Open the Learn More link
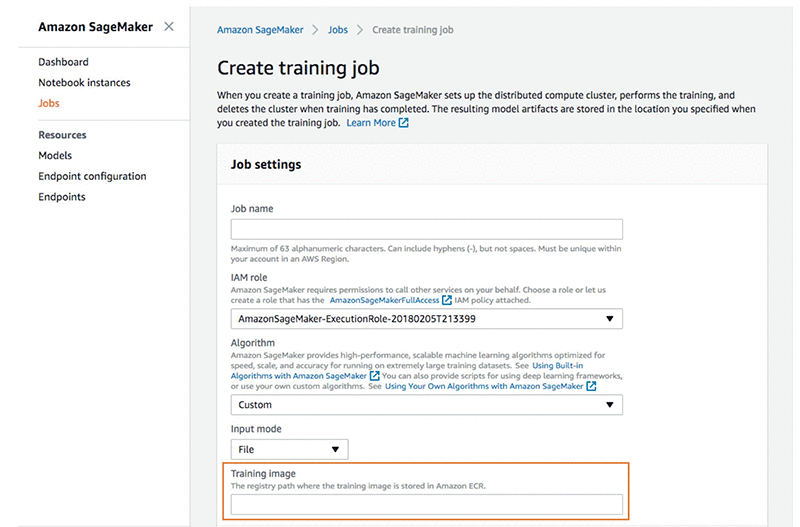This screenshot has width=800, height=527. coord(371,123)
